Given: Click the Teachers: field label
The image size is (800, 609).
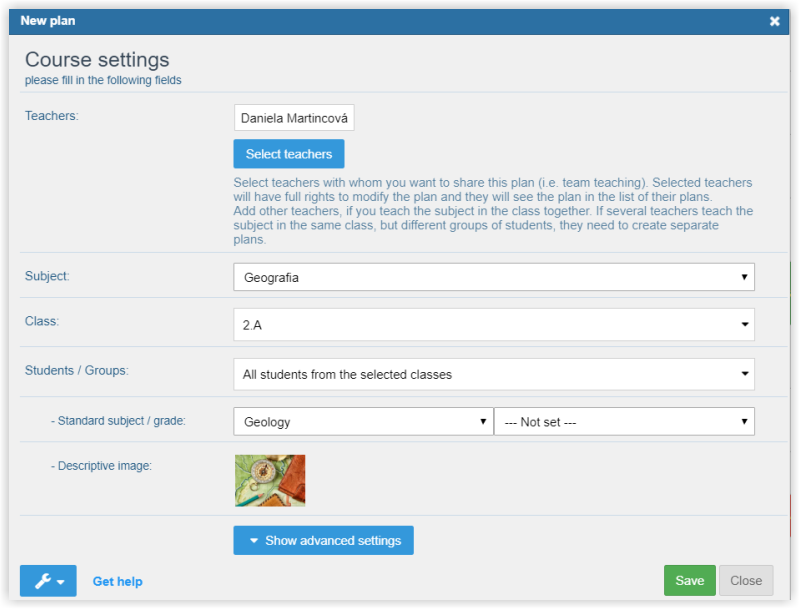Looking at the screenshot, I should pos(51,115).
